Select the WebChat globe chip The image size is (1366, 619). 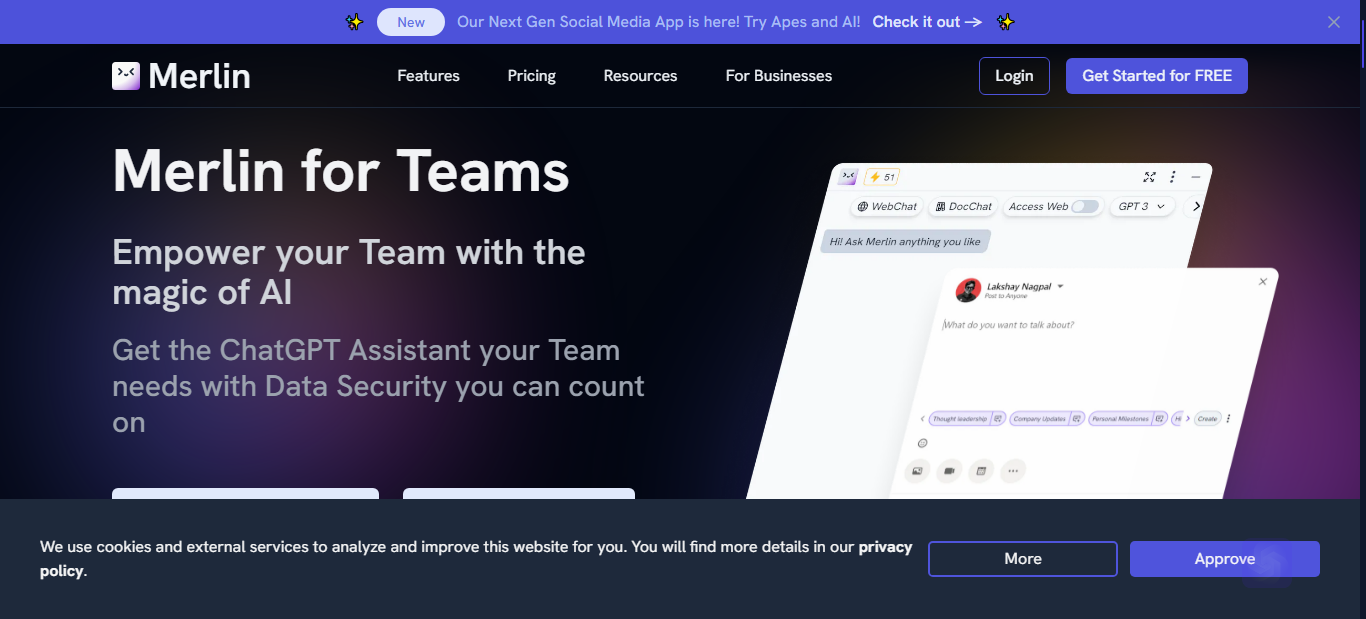click(x=887, y=207)
